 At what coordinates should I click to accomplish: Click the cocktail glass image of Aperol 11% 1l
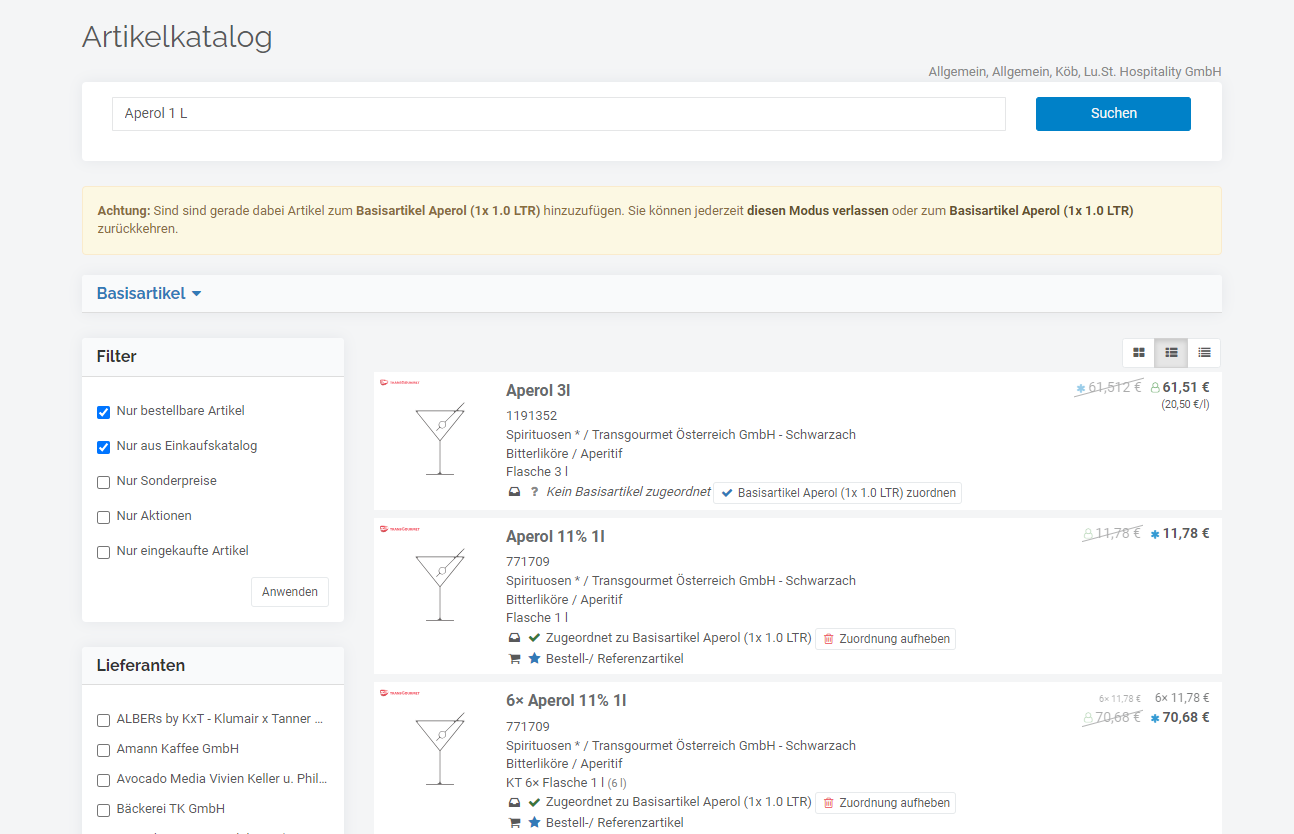[x=440, y=585]
